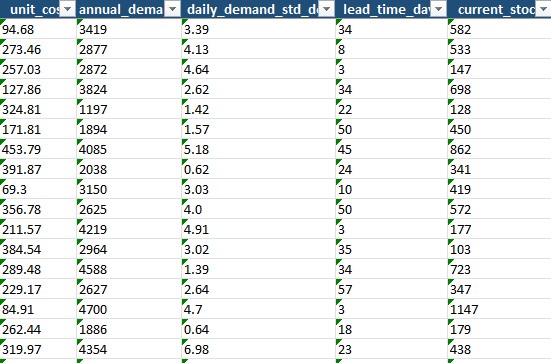551x363 pixels.
Task: Select std dev cell 6.98
Action: click(258, 349)
